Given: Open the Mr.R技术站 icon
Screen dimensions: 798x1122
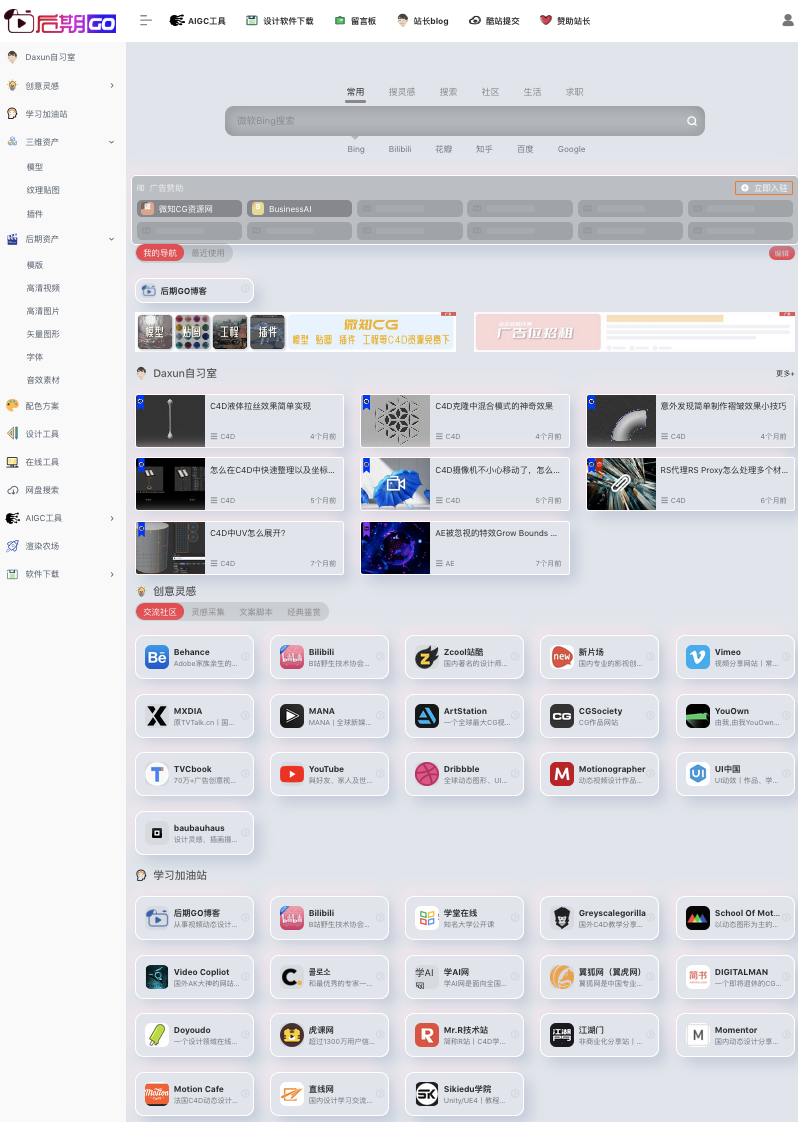Looking at the screenshot, I should point(427,1035).
